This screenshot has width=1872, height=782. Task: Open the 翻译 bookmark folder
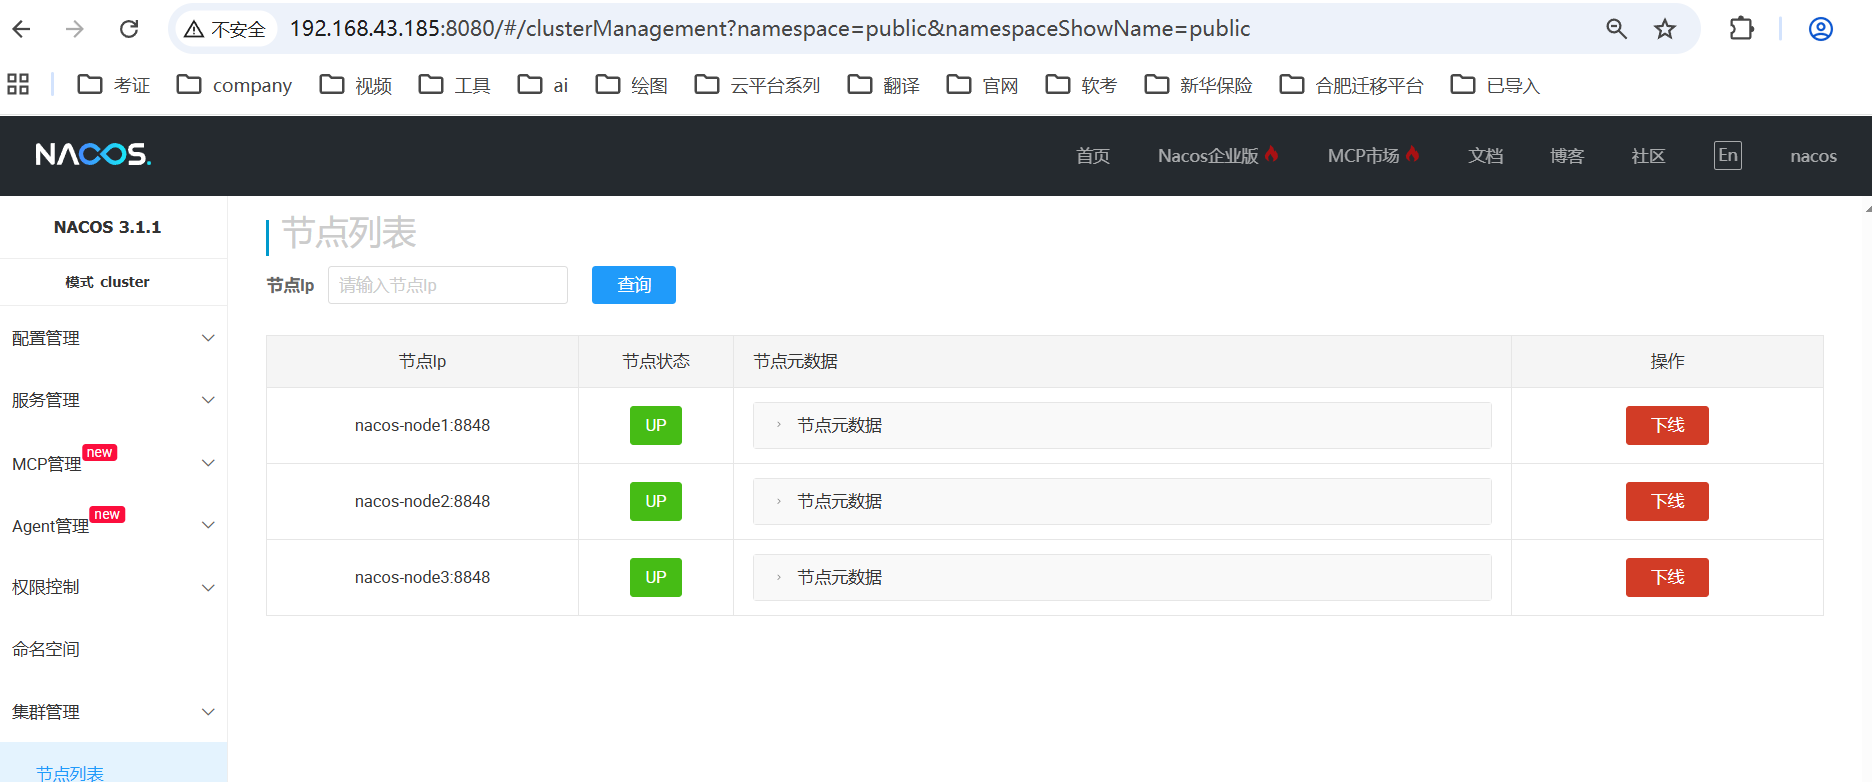click(x=884, y=85)
